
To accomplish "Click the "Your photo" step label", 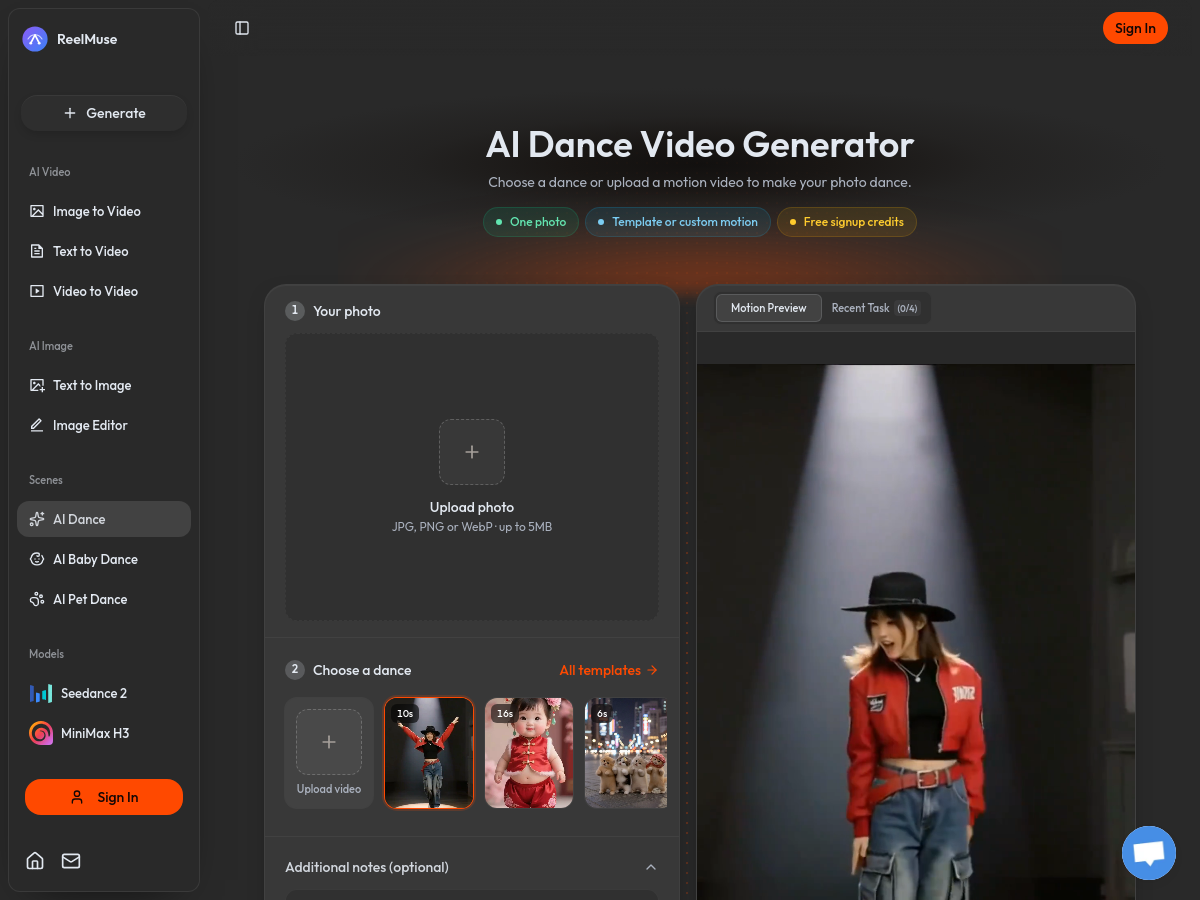I will [x=347, y=311].
